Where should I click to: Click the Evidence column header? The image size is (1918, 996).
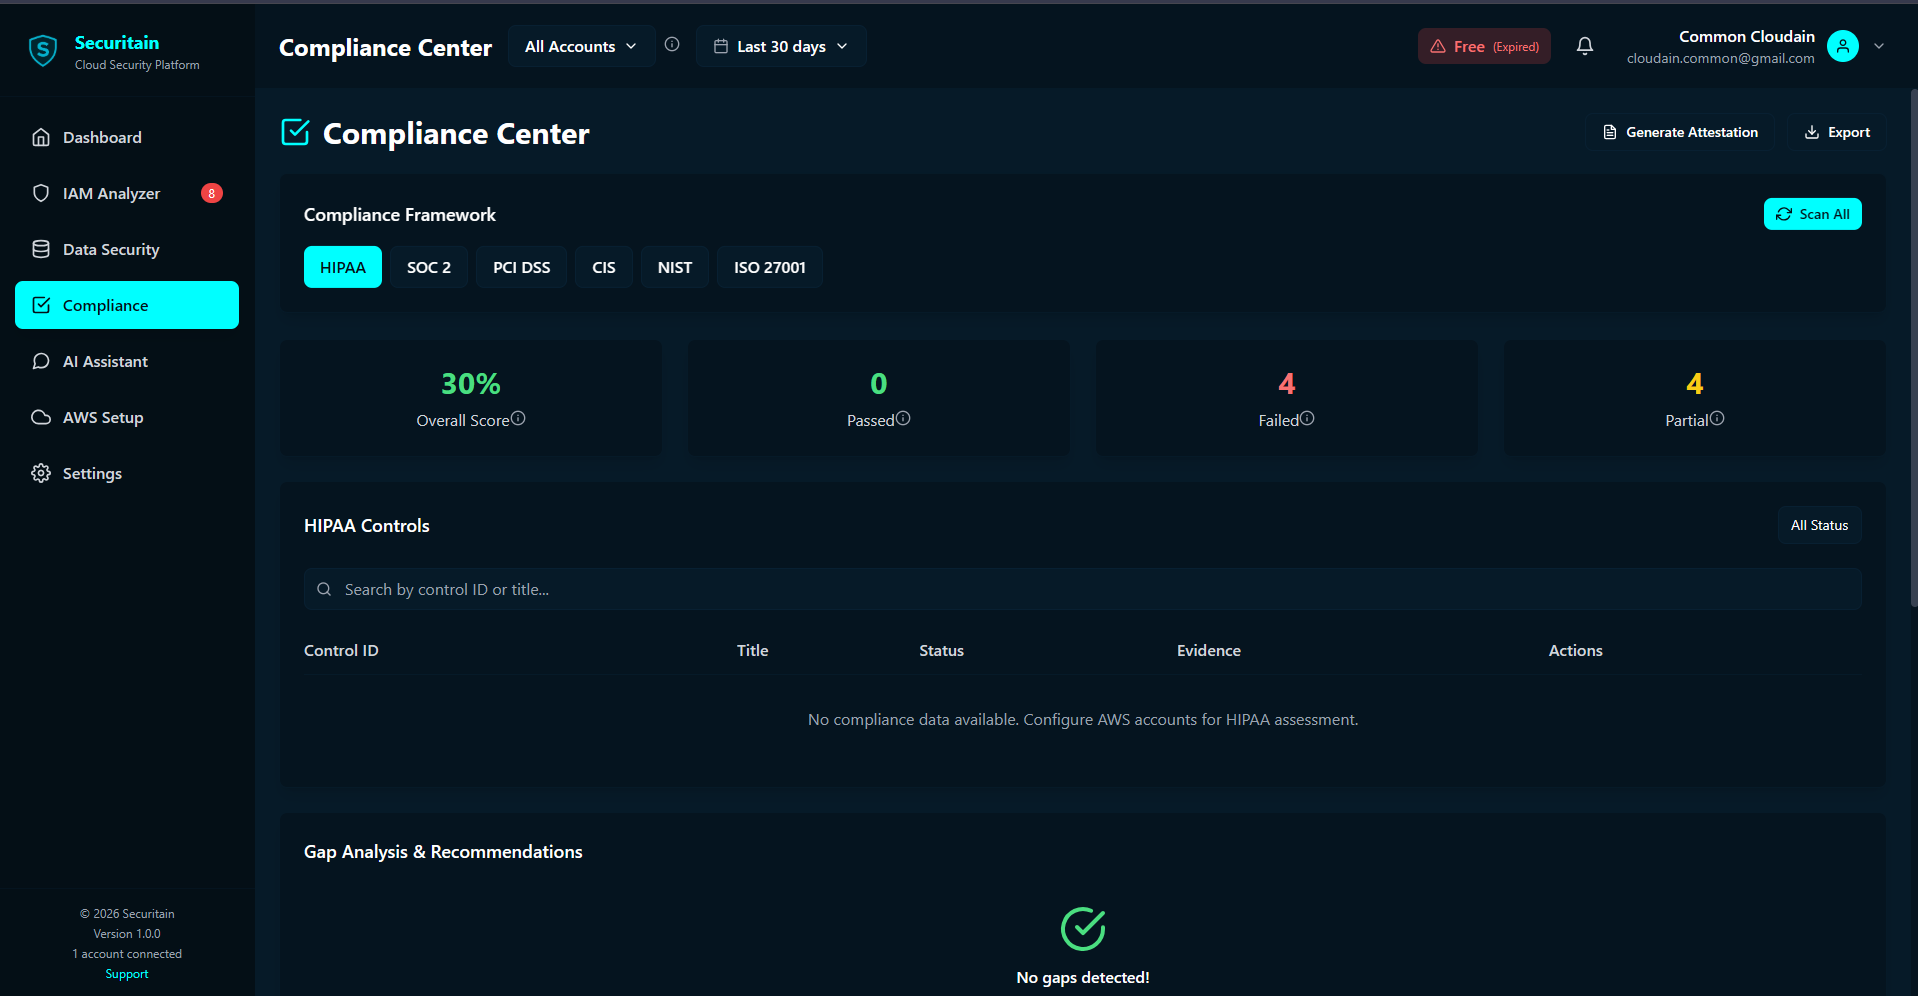pos(1208,650)
